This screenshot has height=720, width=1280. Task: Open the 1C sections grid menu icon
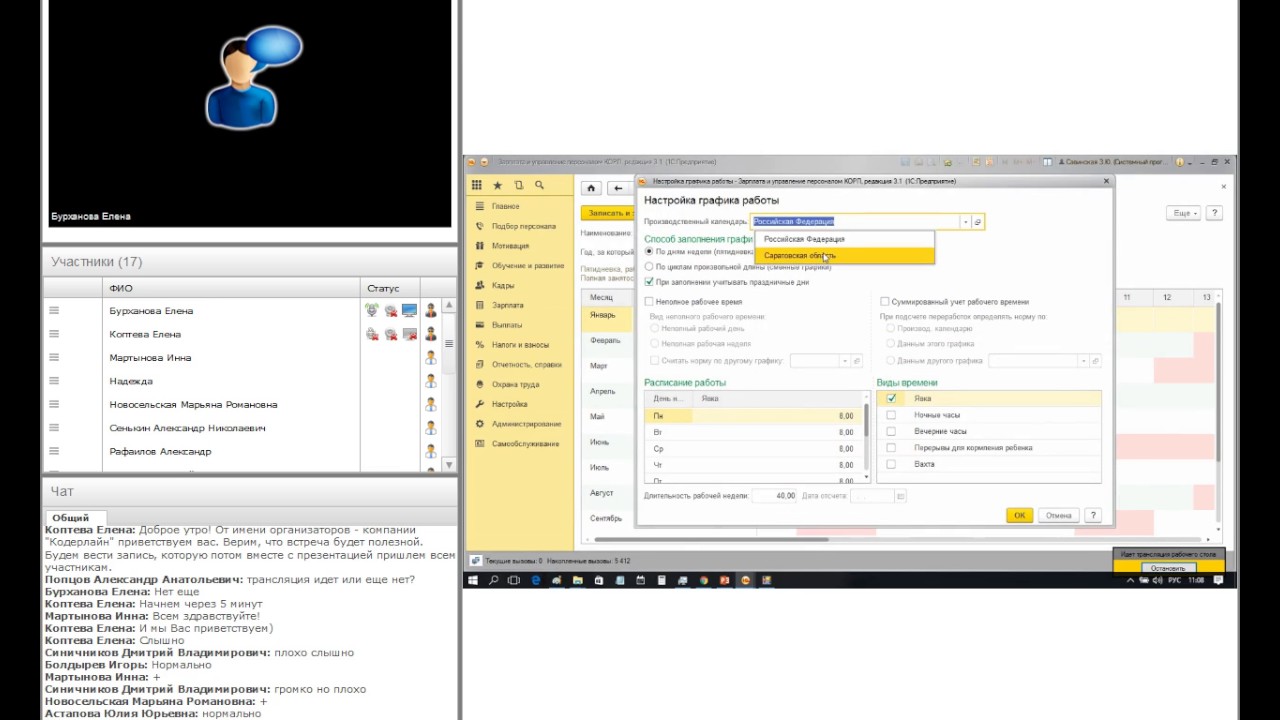point(477,185)
